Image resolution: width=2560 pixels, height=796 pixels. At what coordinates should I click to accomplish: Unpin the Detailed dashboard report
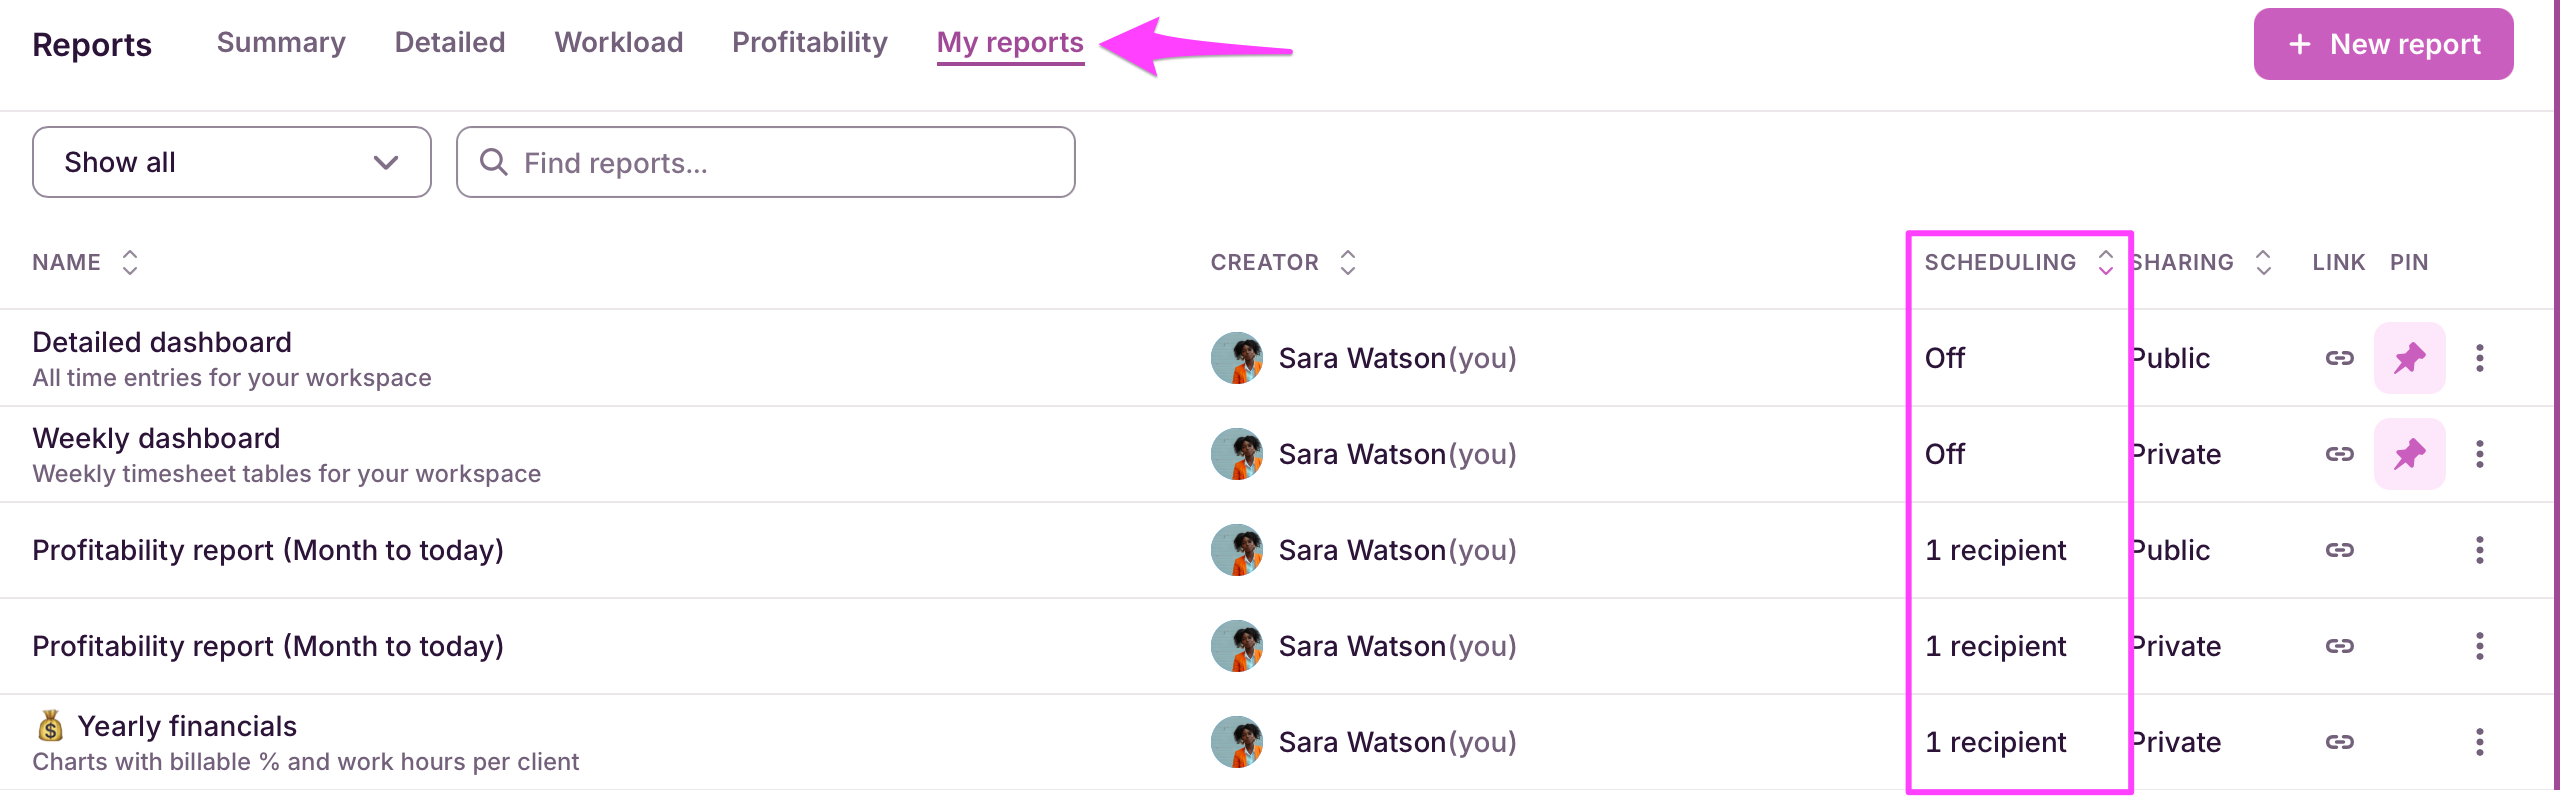[x=2409, y=358]
